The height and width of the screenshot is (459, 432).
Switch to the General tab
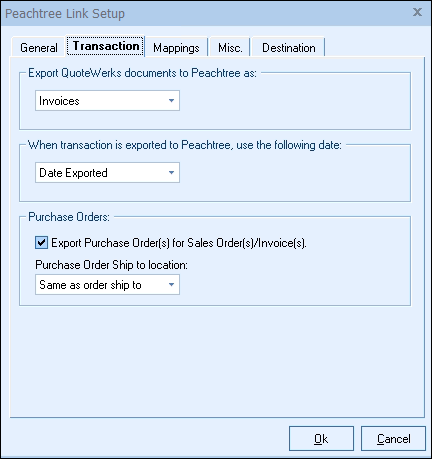(38, 48)
